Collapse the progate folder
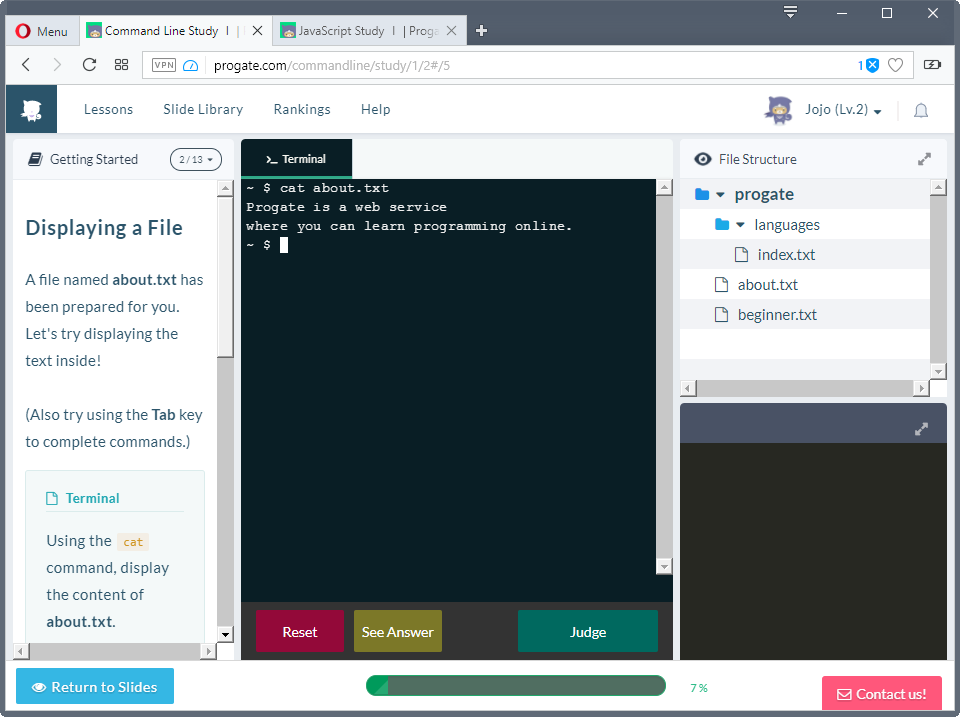Viewport: 960px width, 717px height. (x=720, y=195)
